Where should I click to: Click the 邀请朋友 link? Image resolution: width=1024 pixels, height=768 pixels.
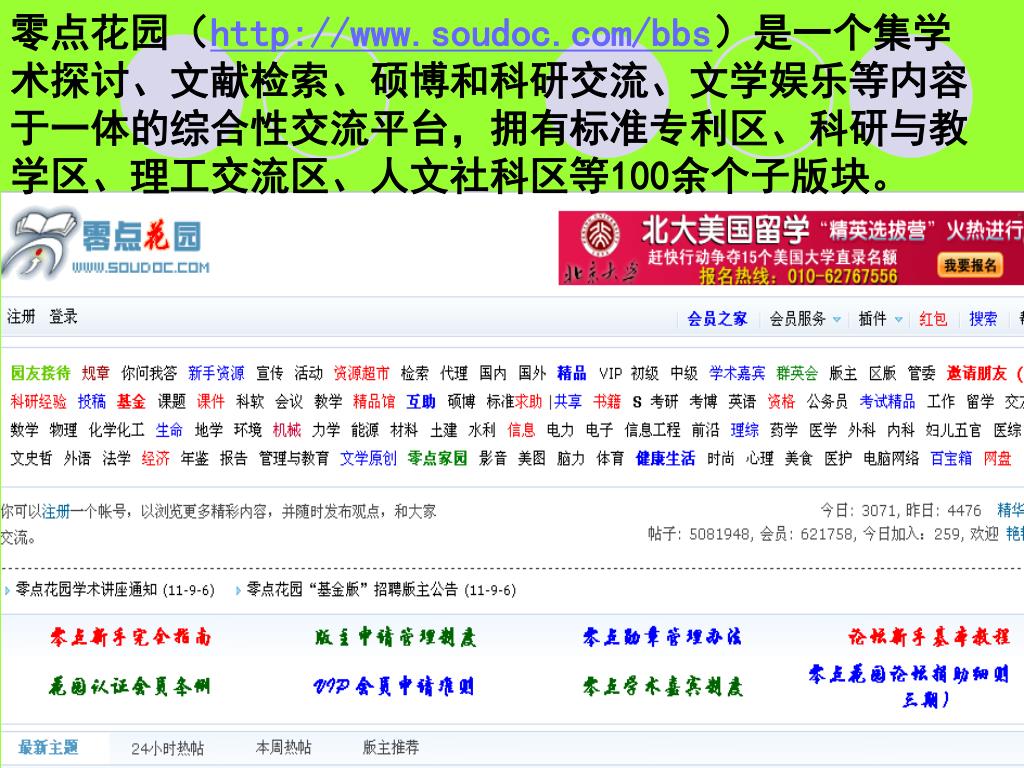click(976, 373)
